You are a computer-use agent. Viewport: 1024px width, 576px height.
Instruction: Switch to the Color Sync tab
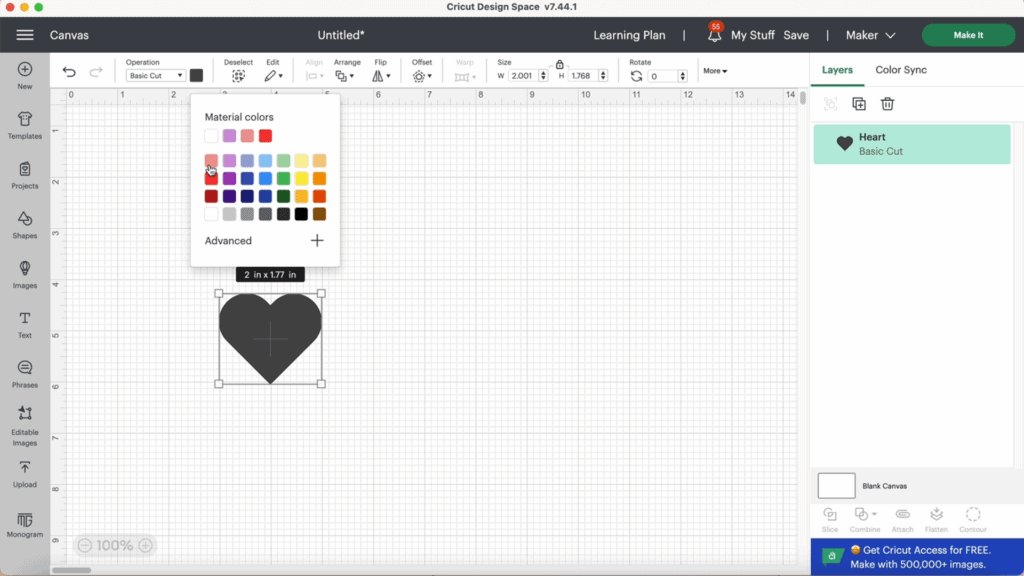901,70
